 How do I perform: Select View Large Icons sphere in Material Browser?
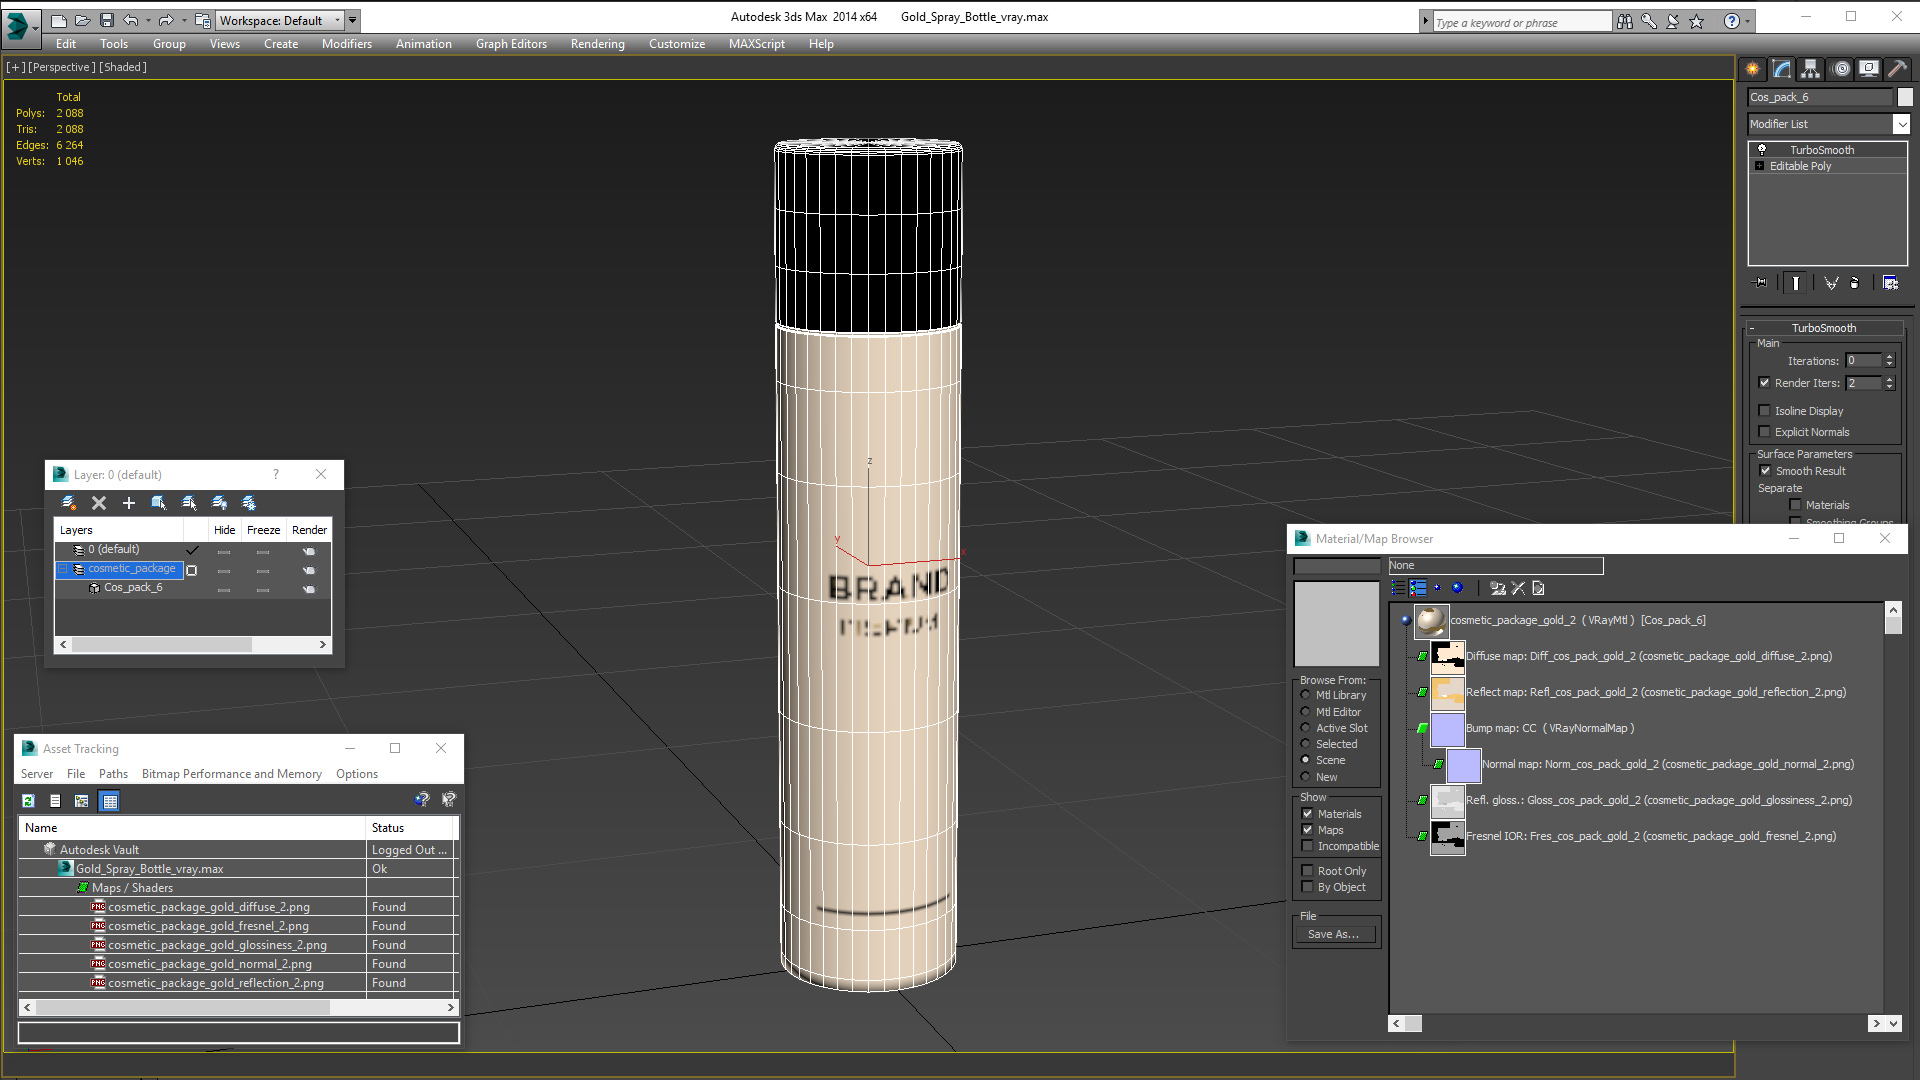pyautogui.click(x=1457, y=588)
